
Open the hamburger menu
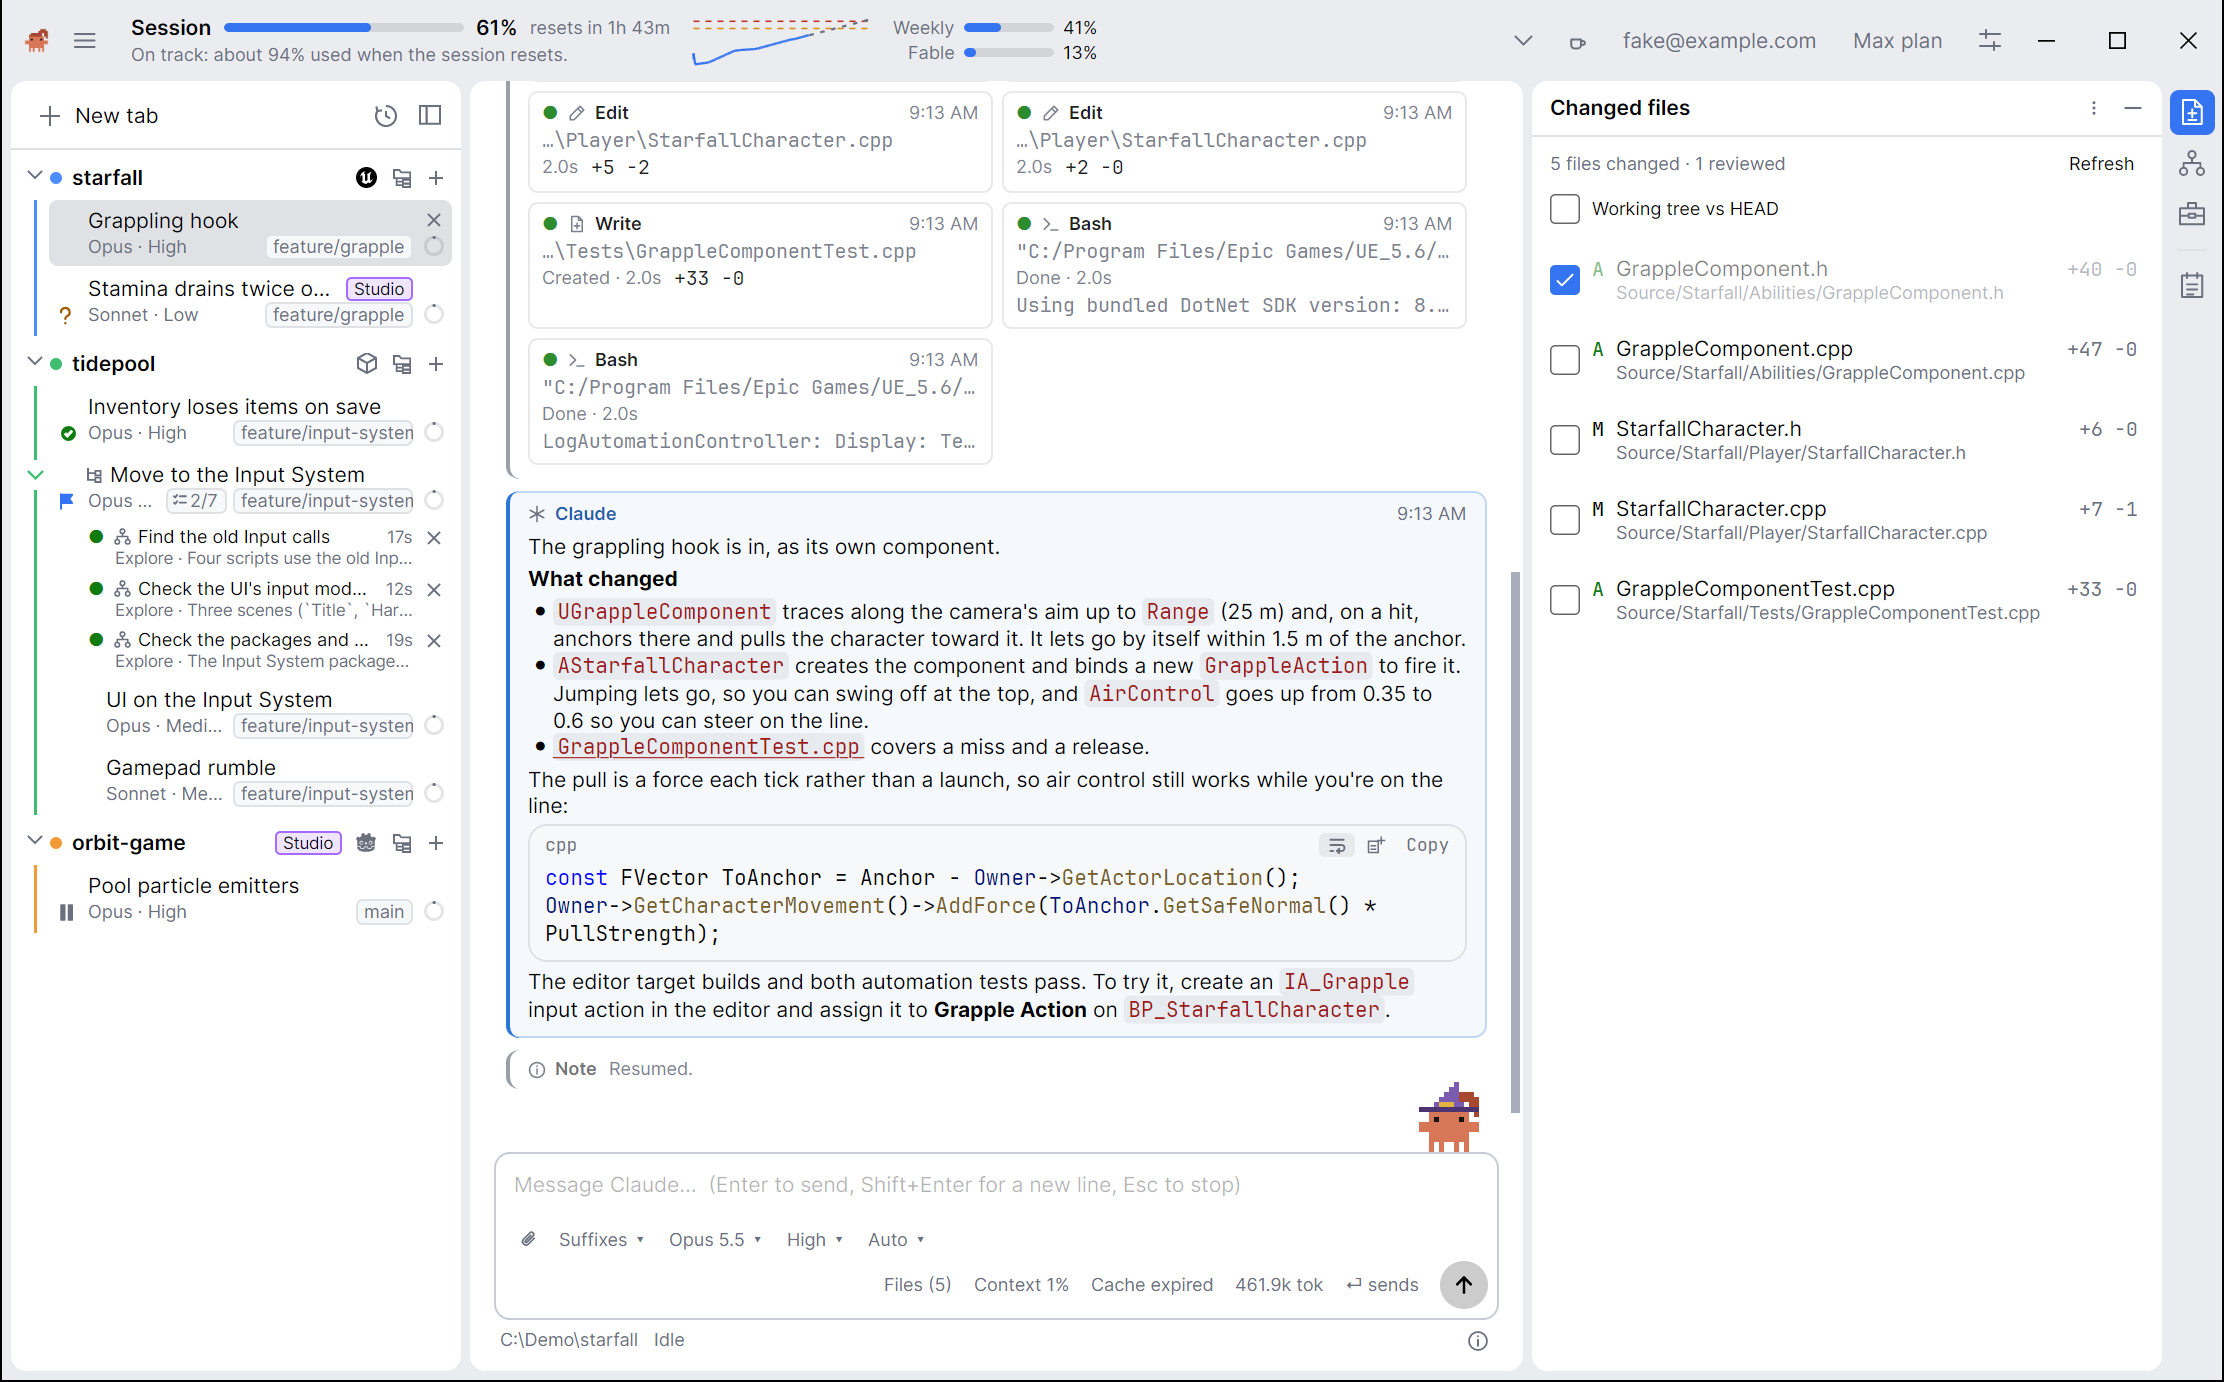click(x=85, y=41)
